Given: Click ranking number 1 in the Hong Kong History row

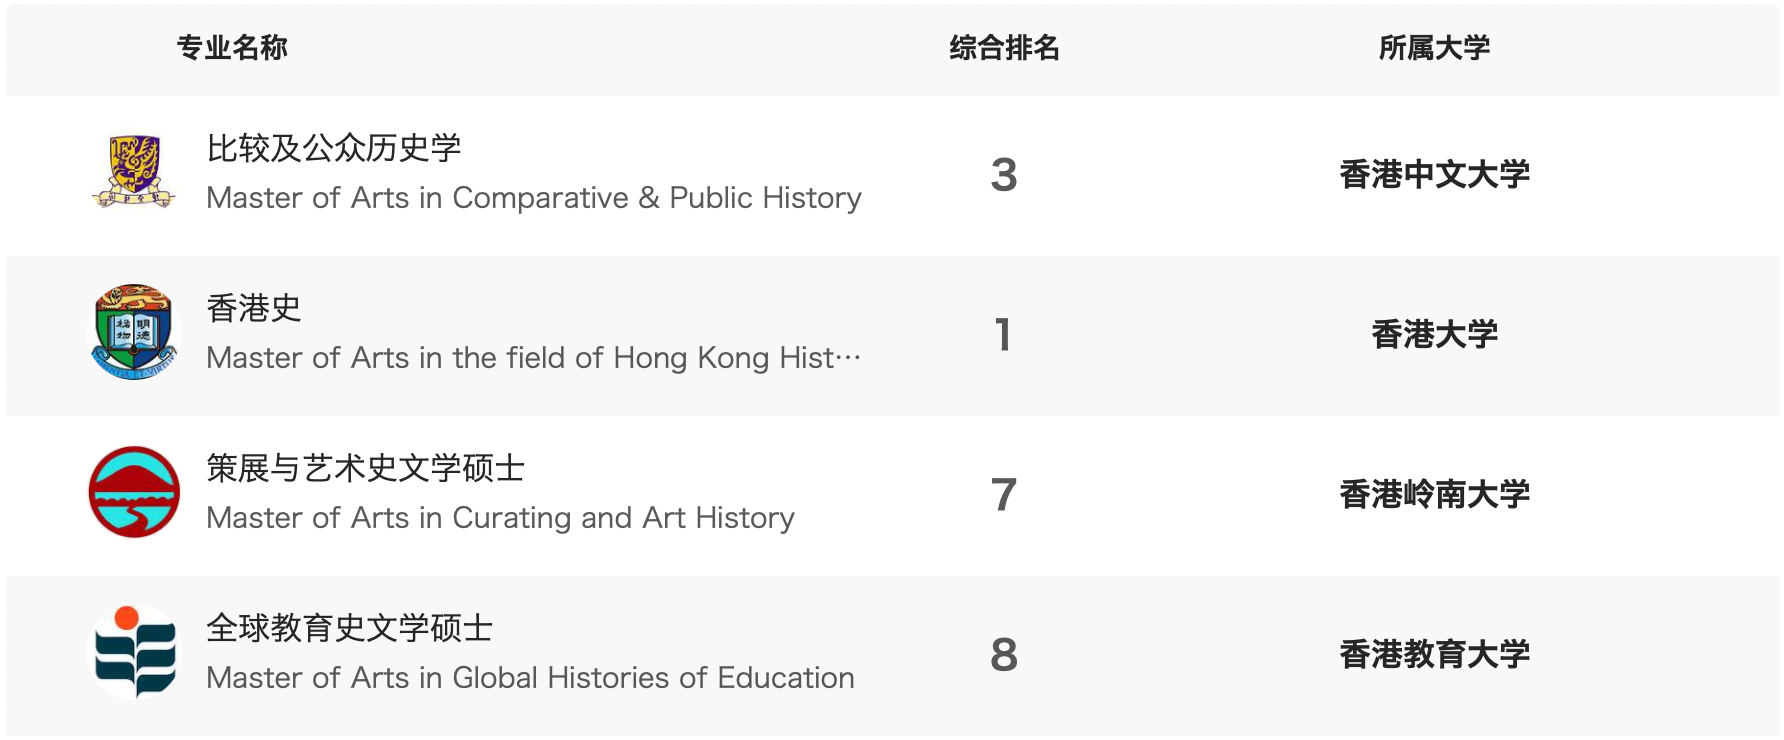Looking at the screenshot, I should click(1003, 334).
